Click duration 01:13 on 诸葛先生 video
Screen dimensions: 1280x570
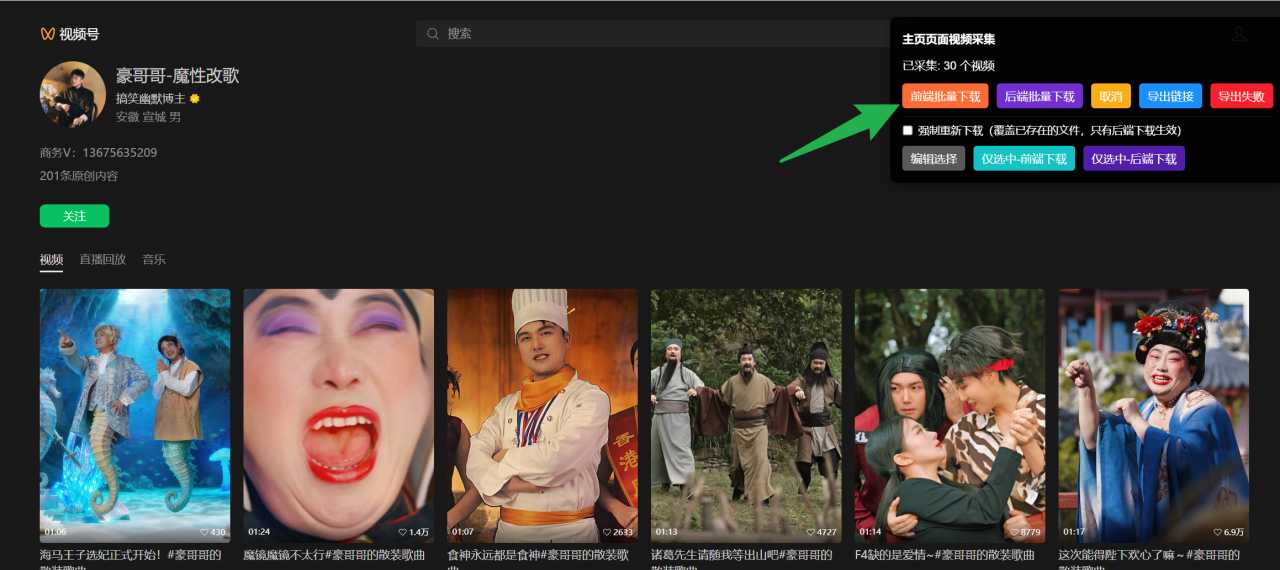[667, 532]
